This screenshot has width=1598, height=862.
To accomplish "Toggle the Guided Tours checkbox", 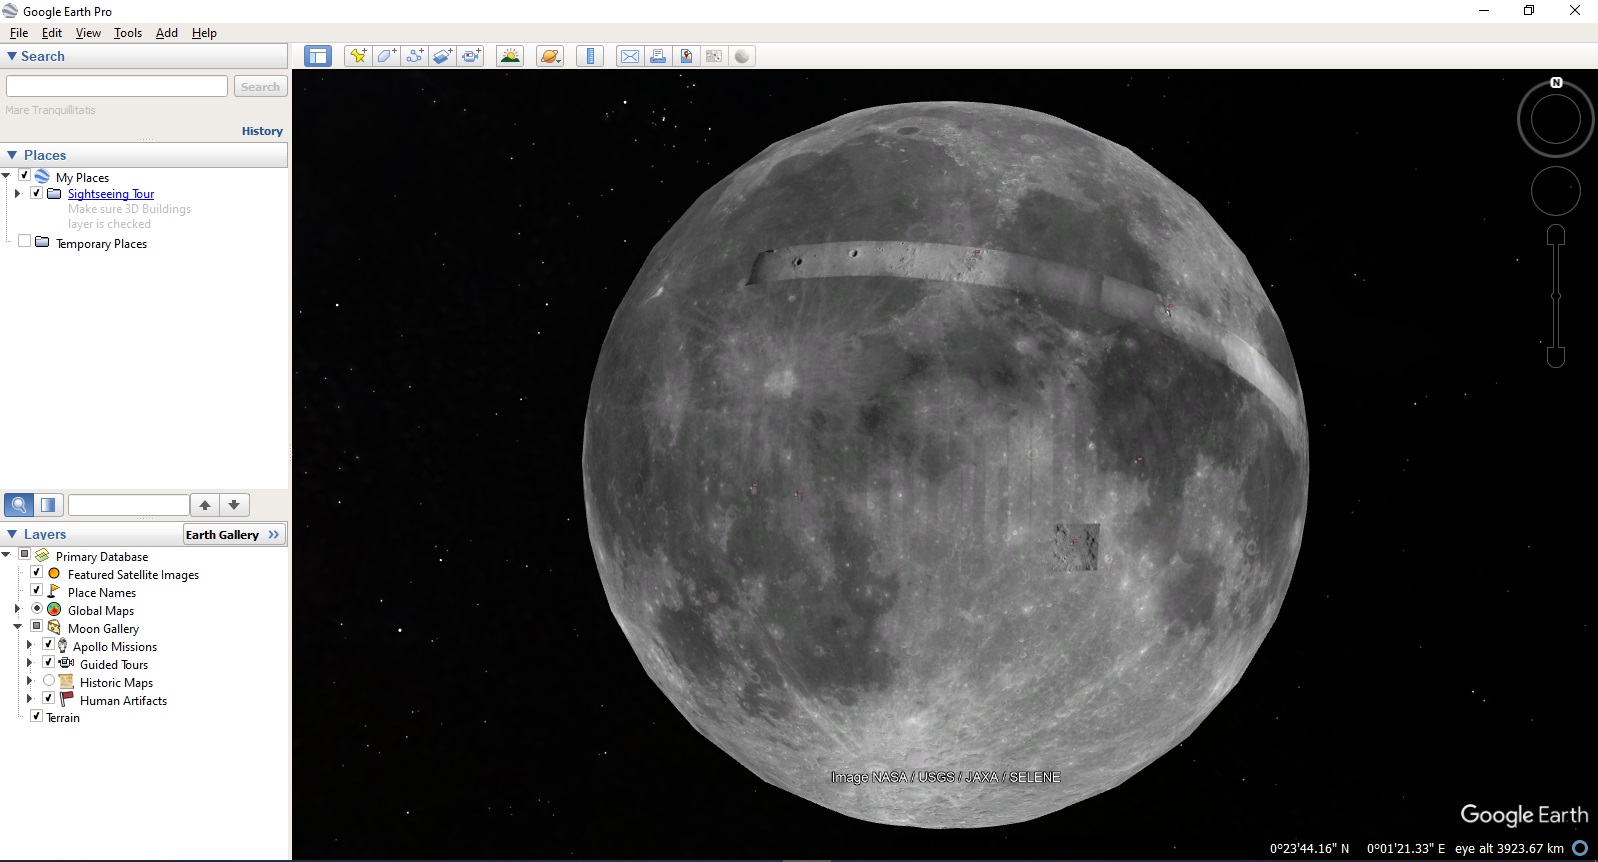I will (x=49, y=663).
